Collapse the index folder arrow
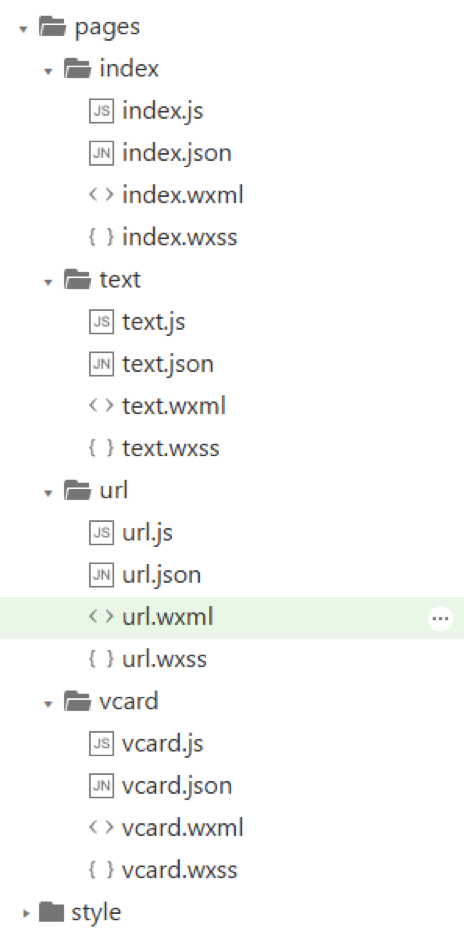The image size is (464, 932). click(48, 71)
